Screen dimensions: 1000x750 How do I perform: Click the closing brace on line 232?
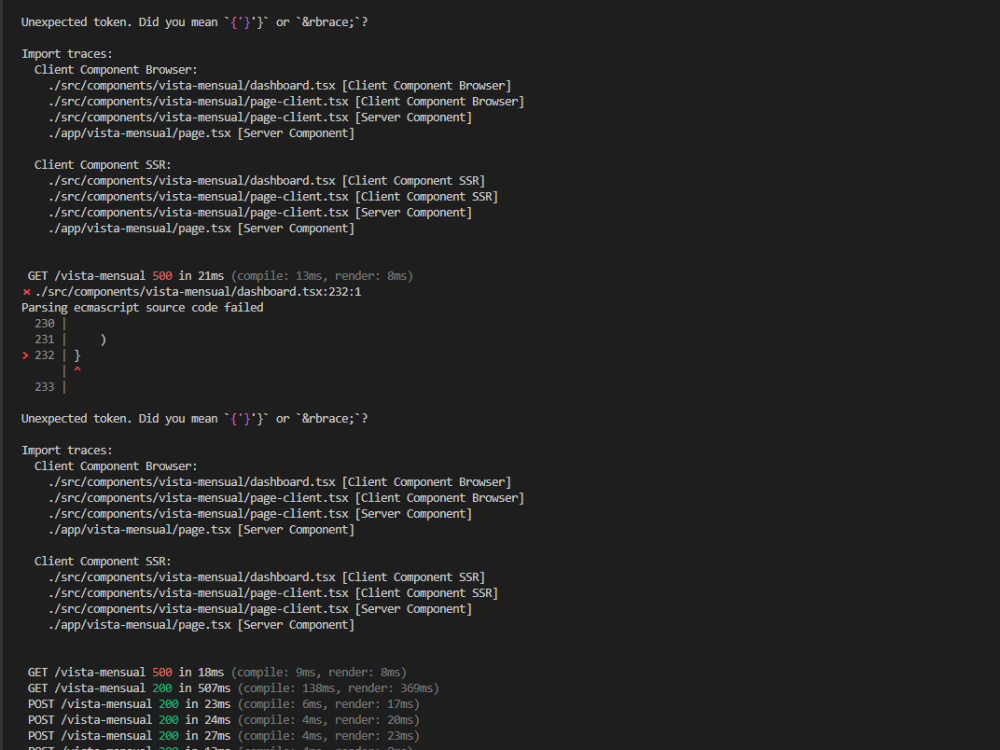pos(77,355)
